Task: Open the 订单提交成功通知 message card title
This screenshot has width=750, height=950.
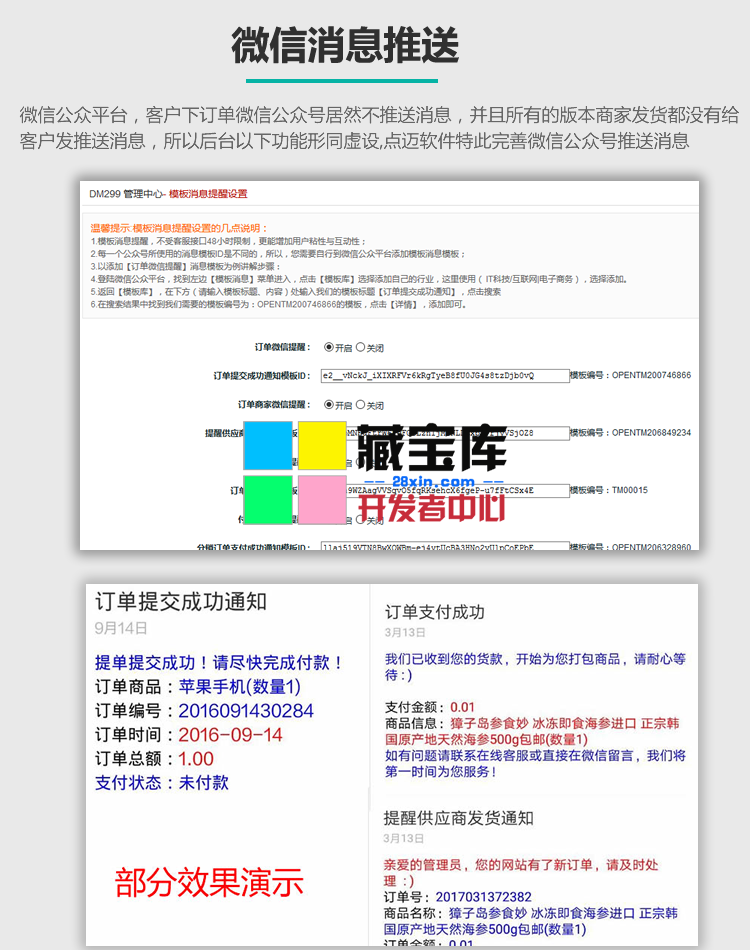Action: click(181, 602)
